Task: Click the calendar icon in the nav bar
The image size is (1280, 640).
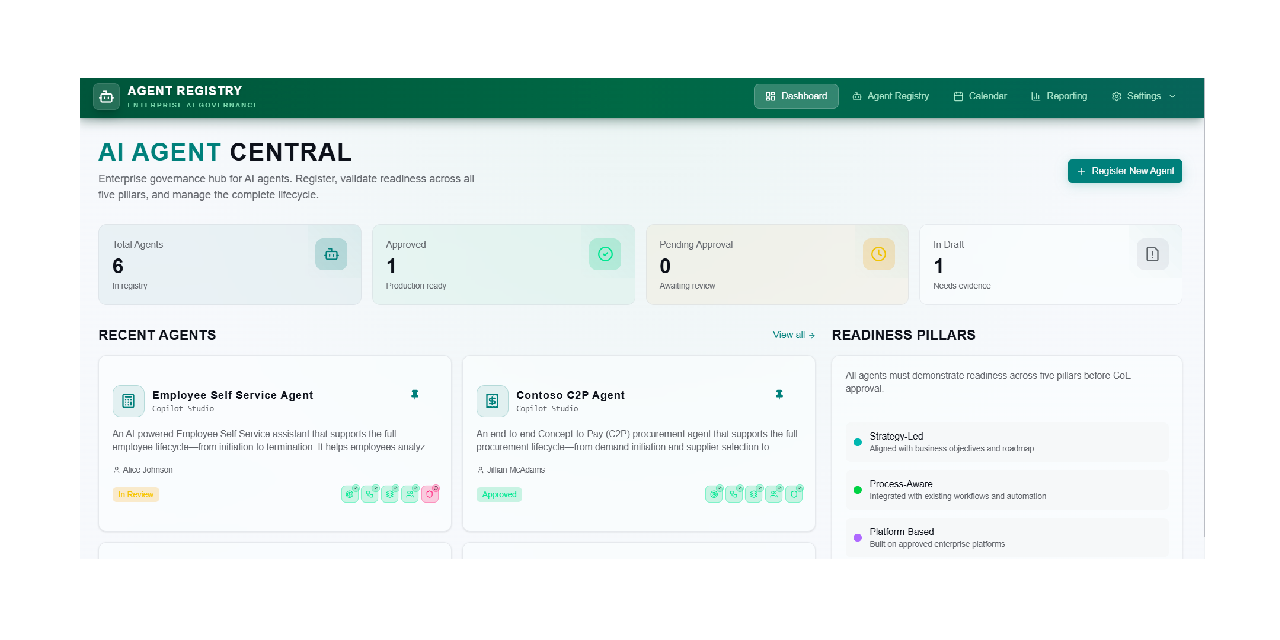Action: click(x=958, y=96)
